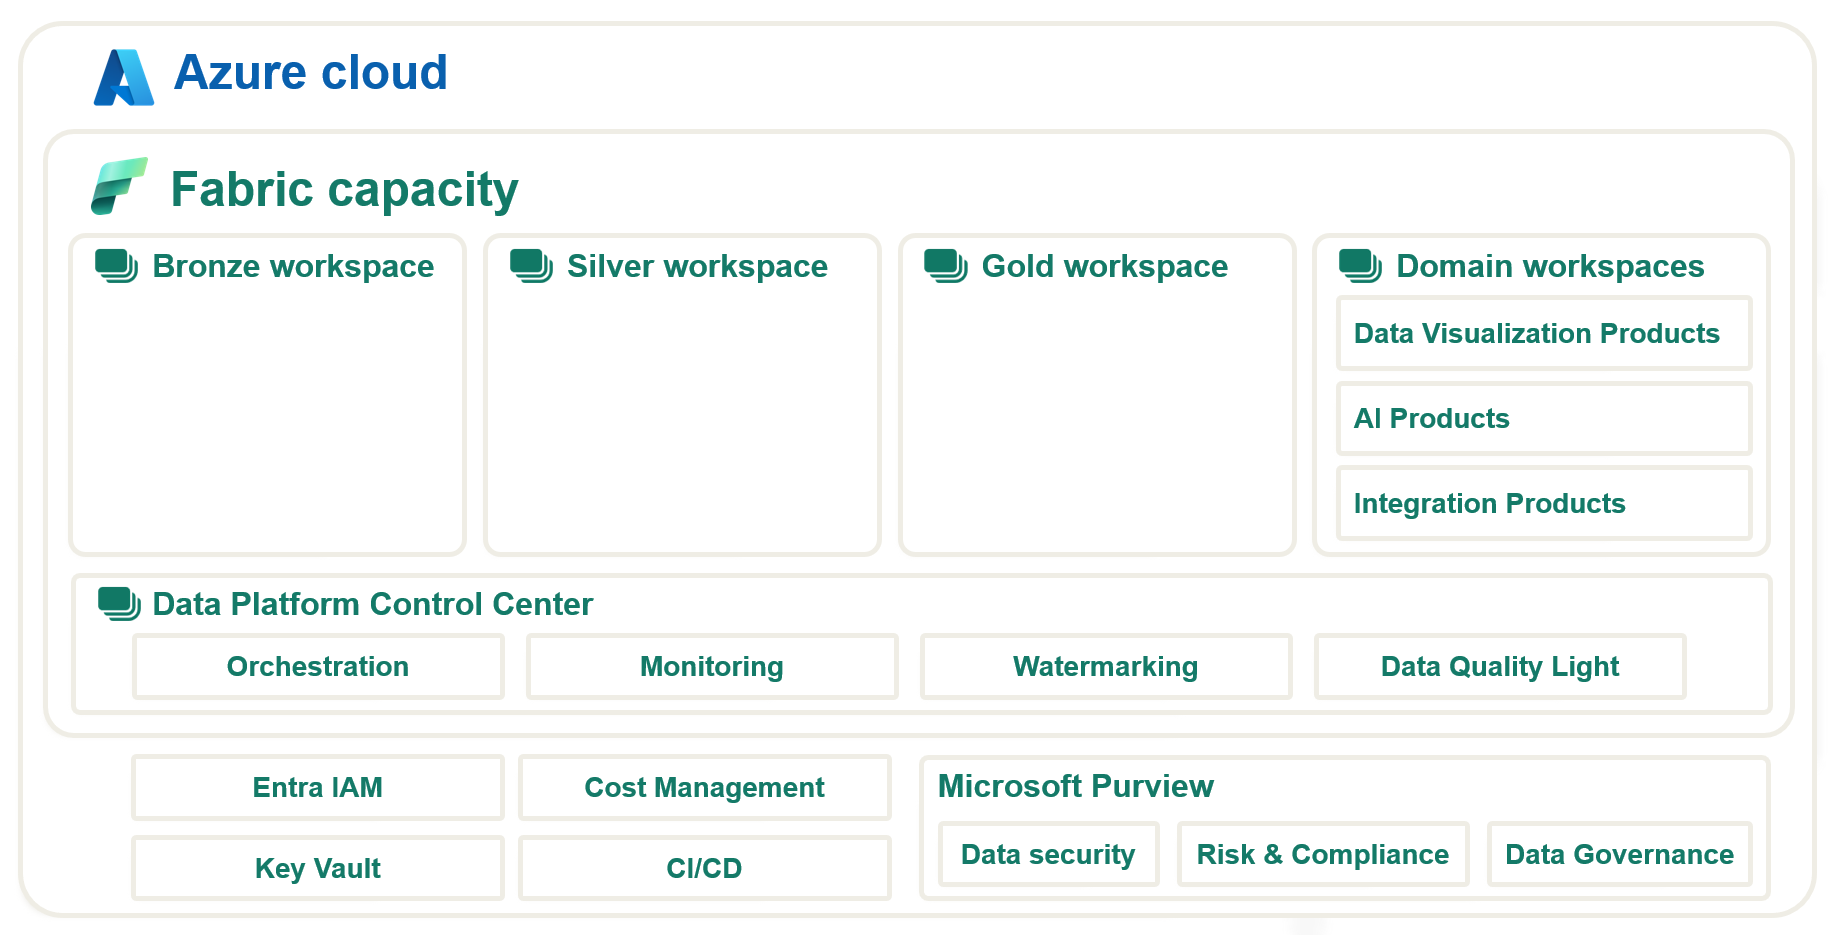This screenshot has width=1836, height=935.
Task: Open the Data Governance box
Action: click(1620, 854)
